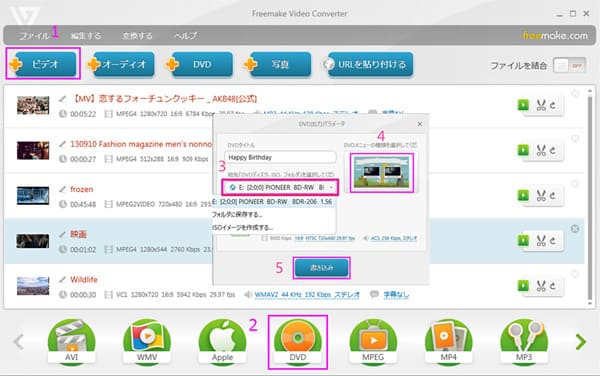The image size is (600, 376).
Task: Choose the WMV output format icon
Action: pyautogui.click(x=147, y=342)
